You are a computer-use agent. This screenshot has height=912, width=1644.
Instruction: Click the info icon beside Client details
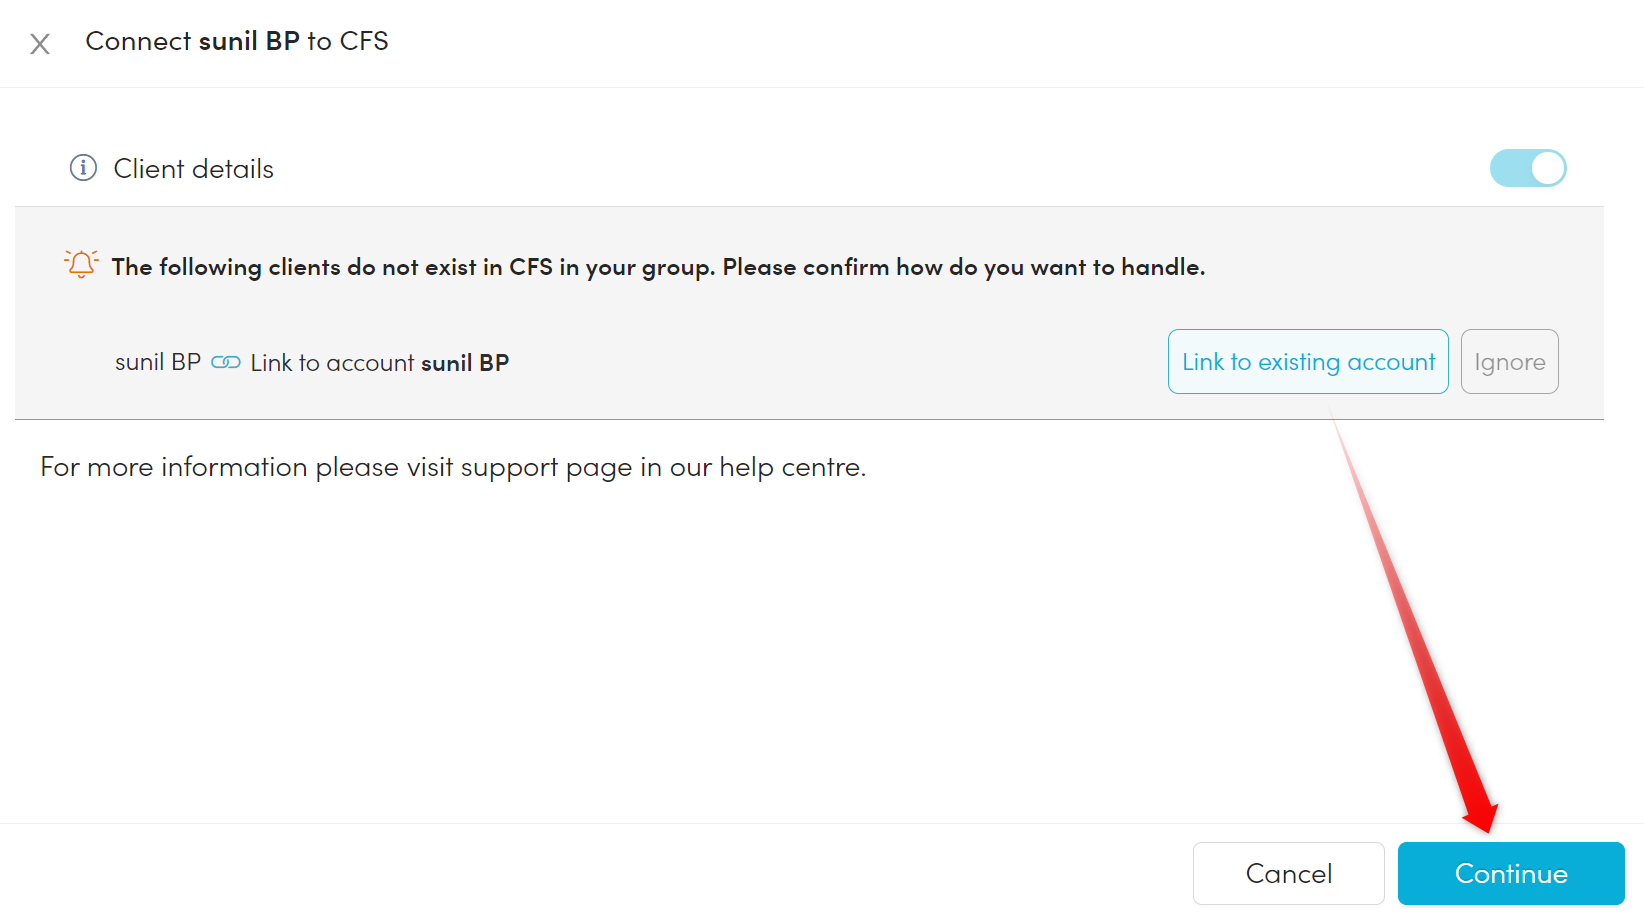83,168
